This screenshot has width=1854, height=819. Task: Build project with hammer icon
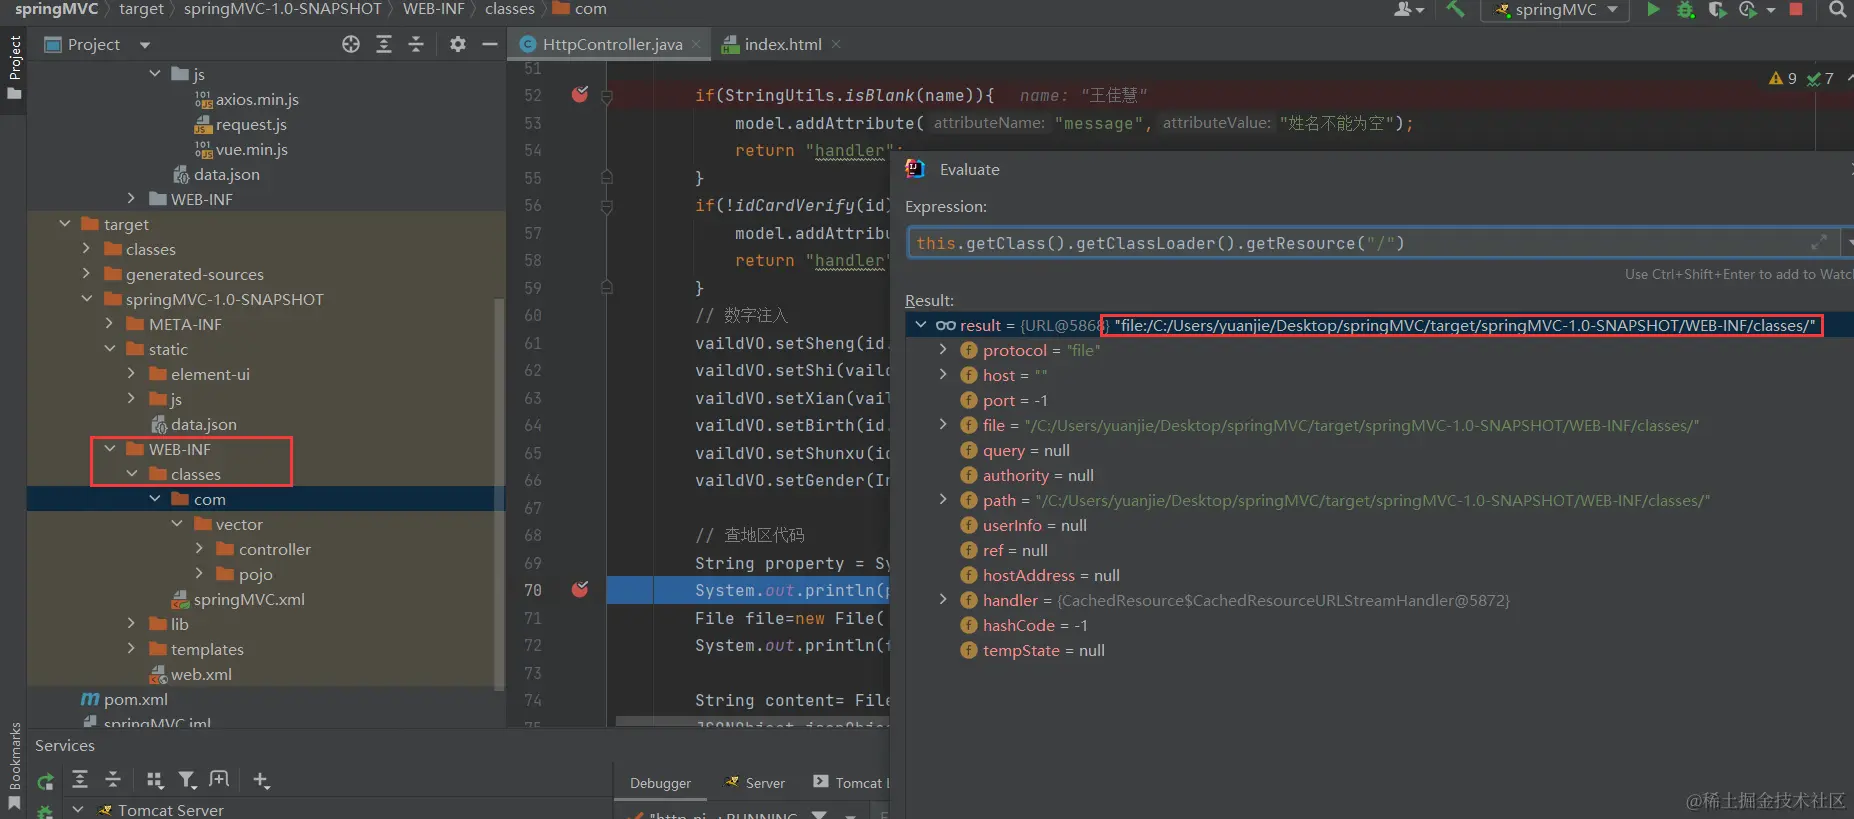click(x=1455, y=9)
